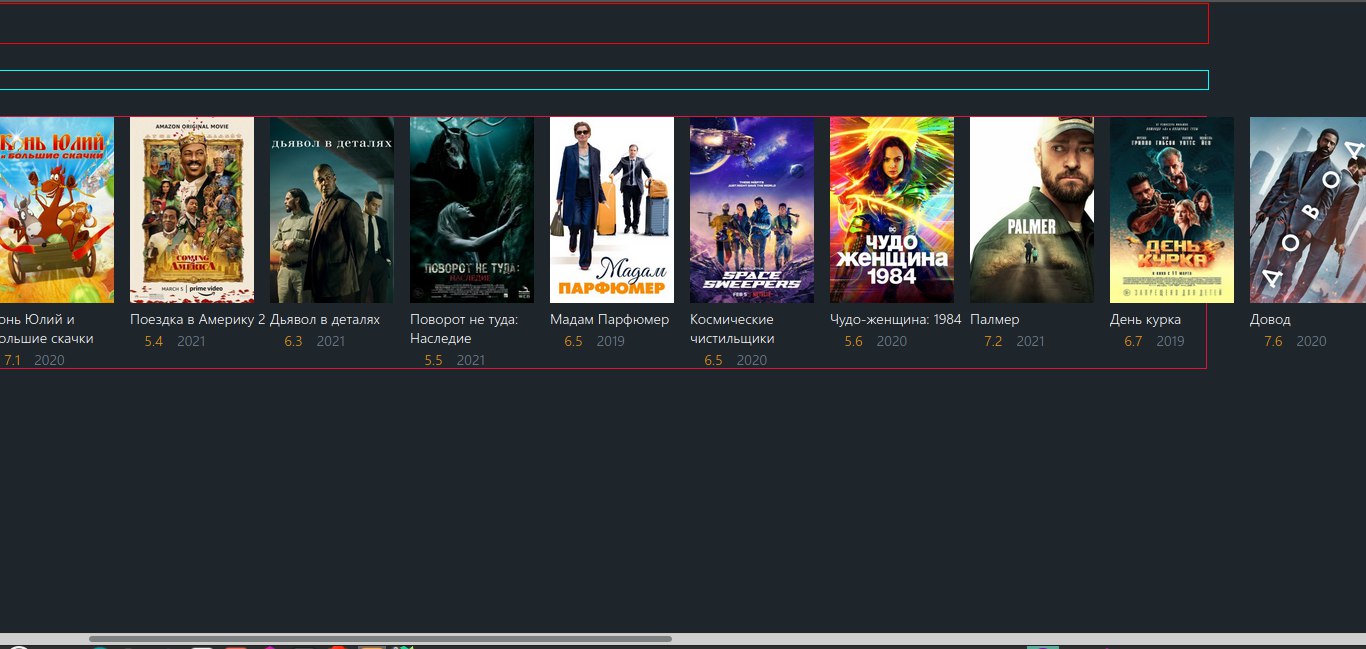Click the title Чудо-женщина: 1984

pos(896,320)
